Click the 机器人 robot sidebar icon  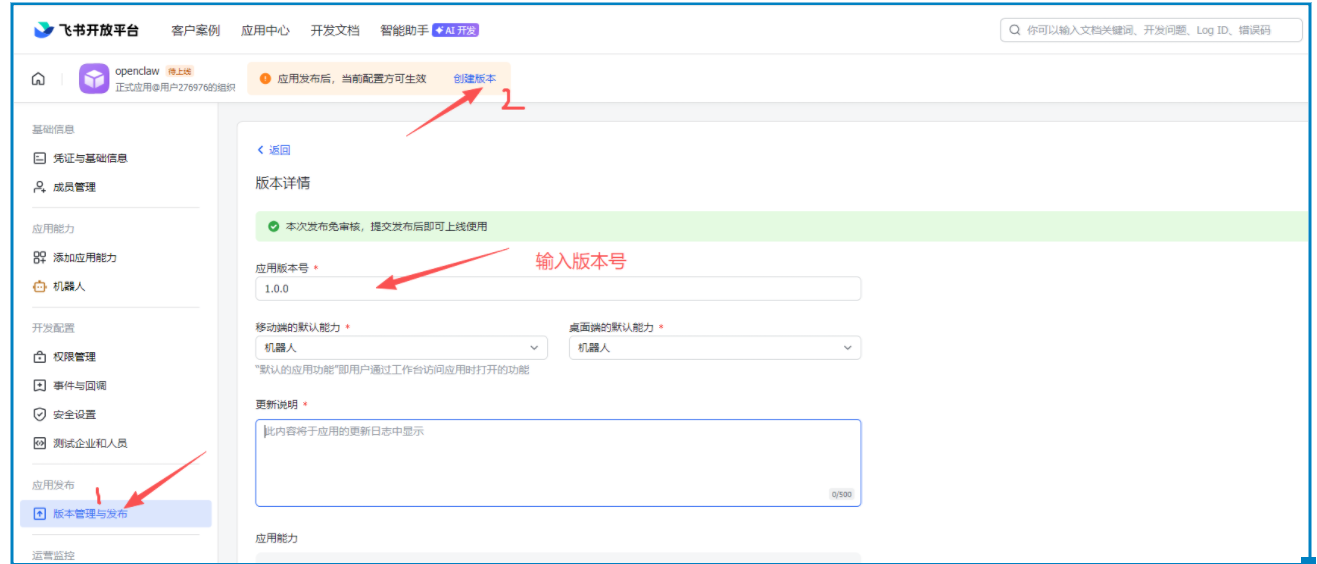tap(40, 286)
